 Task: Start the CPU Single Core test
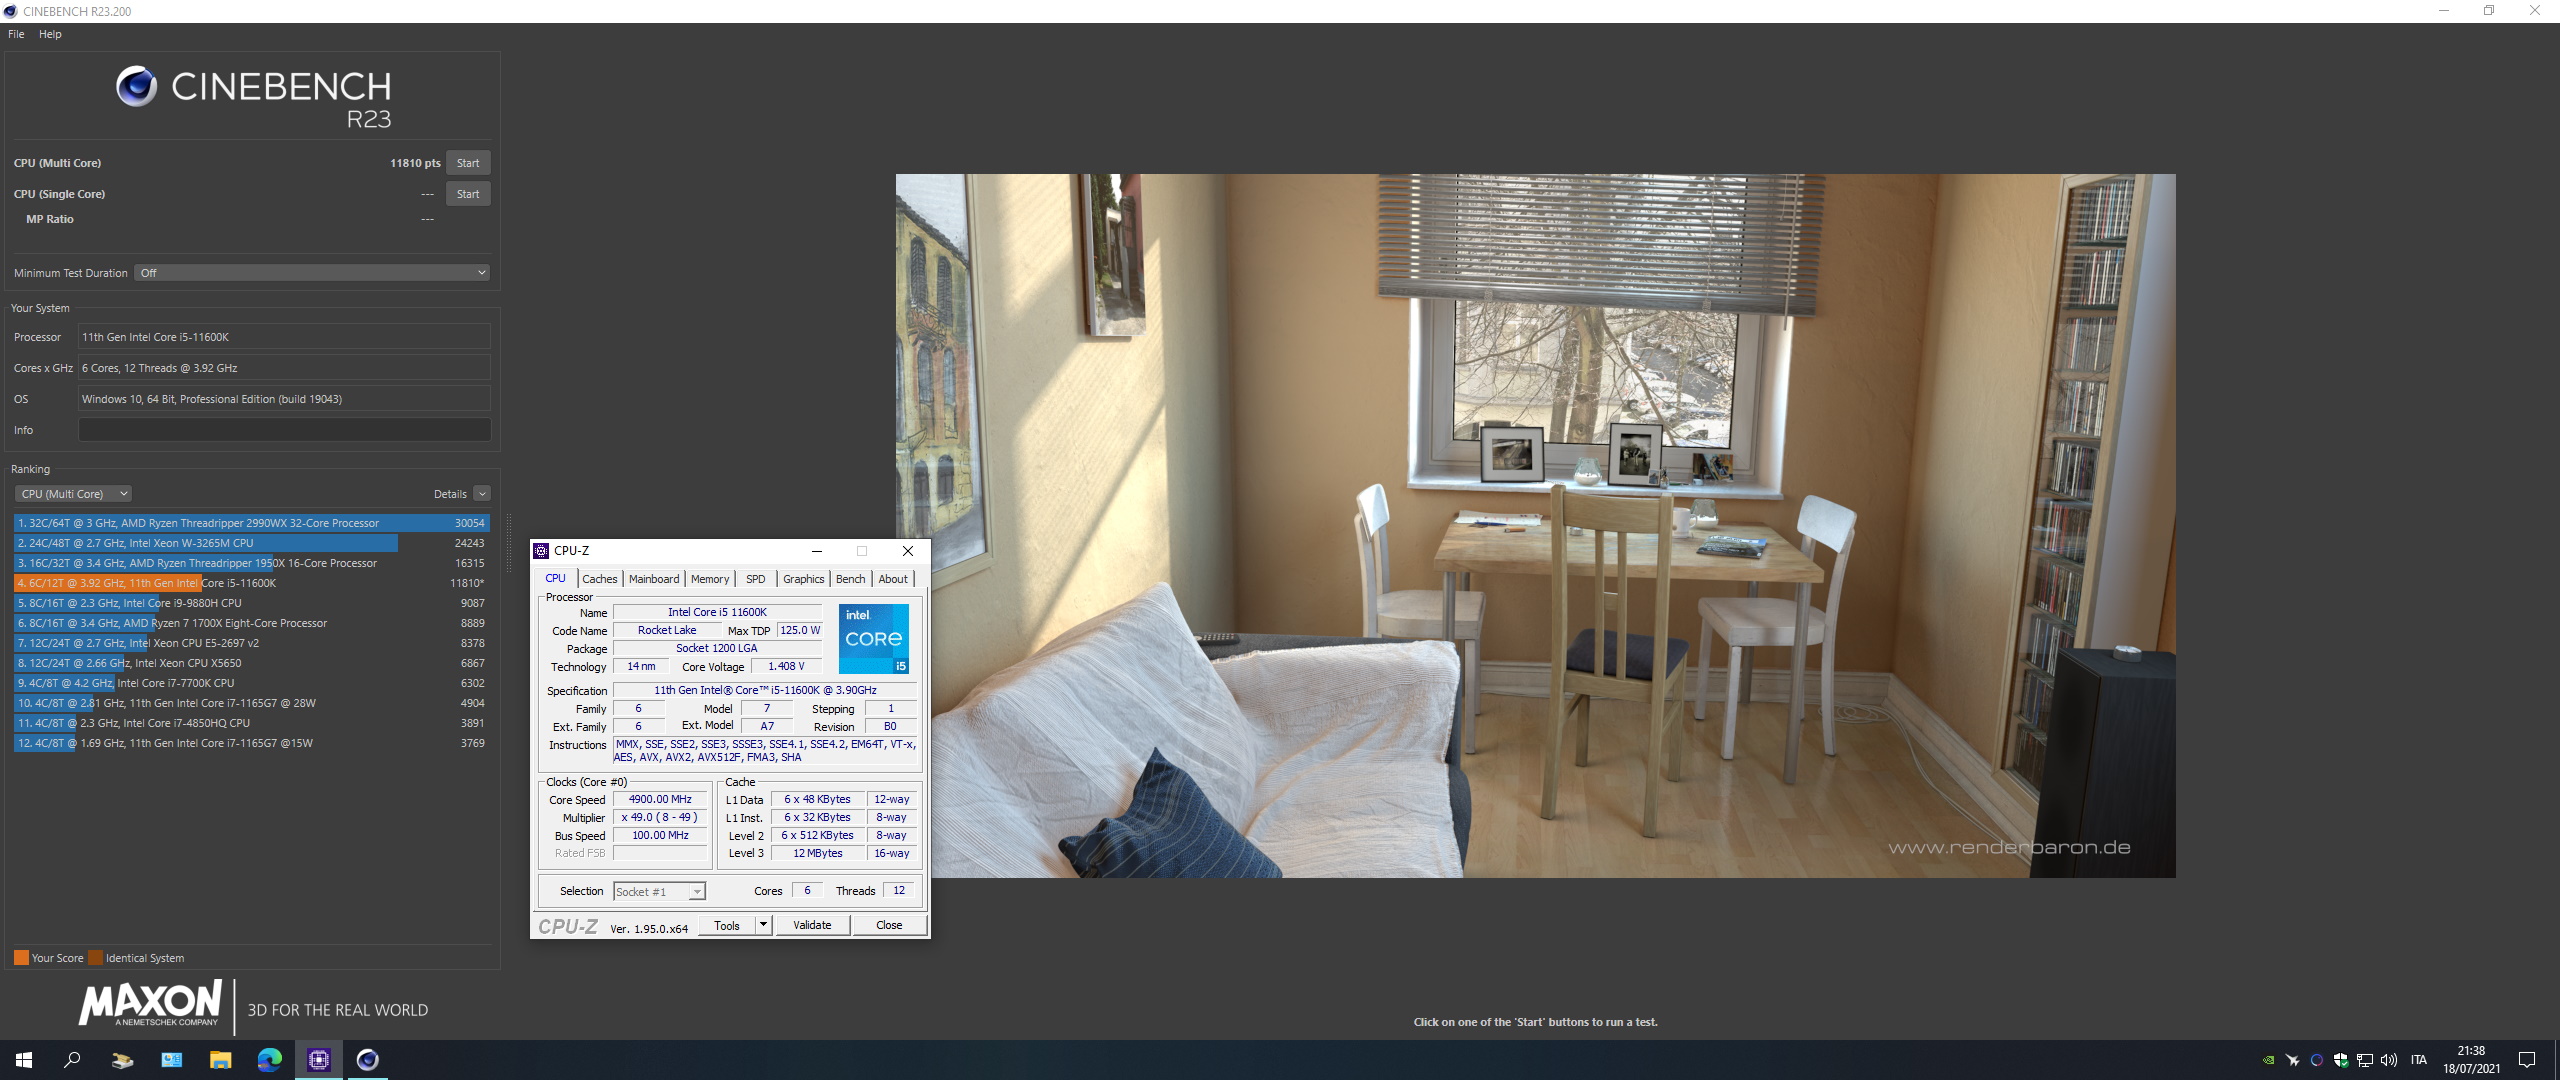[468, 194]
